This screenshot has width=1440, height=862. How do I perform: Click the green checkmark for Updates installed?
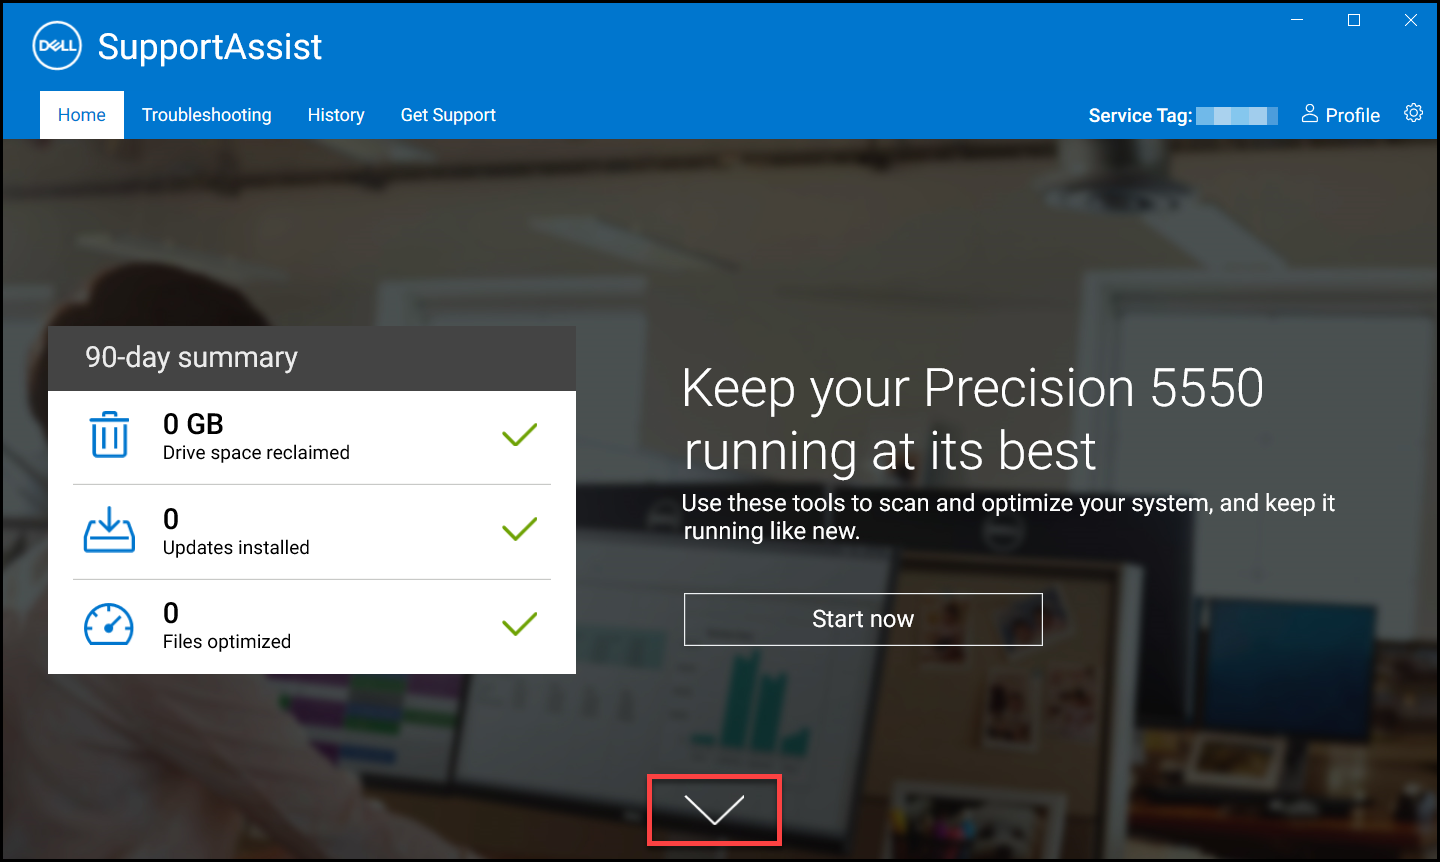pyautogui.click(x=519, y=528)
